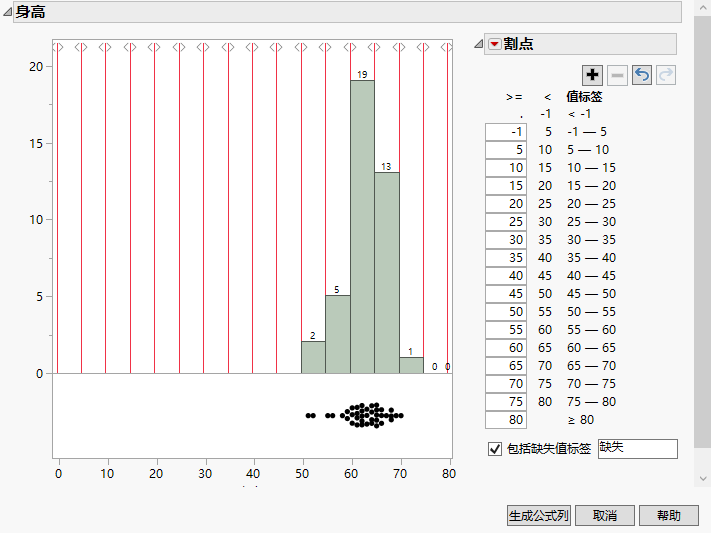Select the >= field in row 60 — 65
The width and height of the screenshot is (711, 533).
506,348
